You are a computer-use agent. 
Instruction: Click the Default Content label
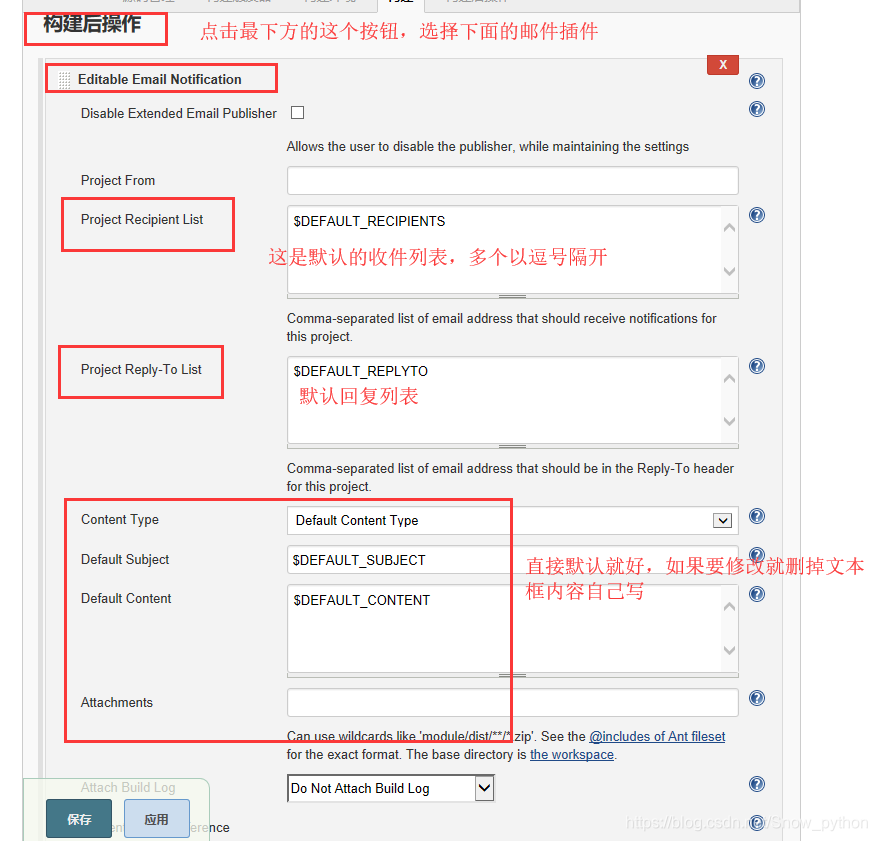tap(126, 598)
